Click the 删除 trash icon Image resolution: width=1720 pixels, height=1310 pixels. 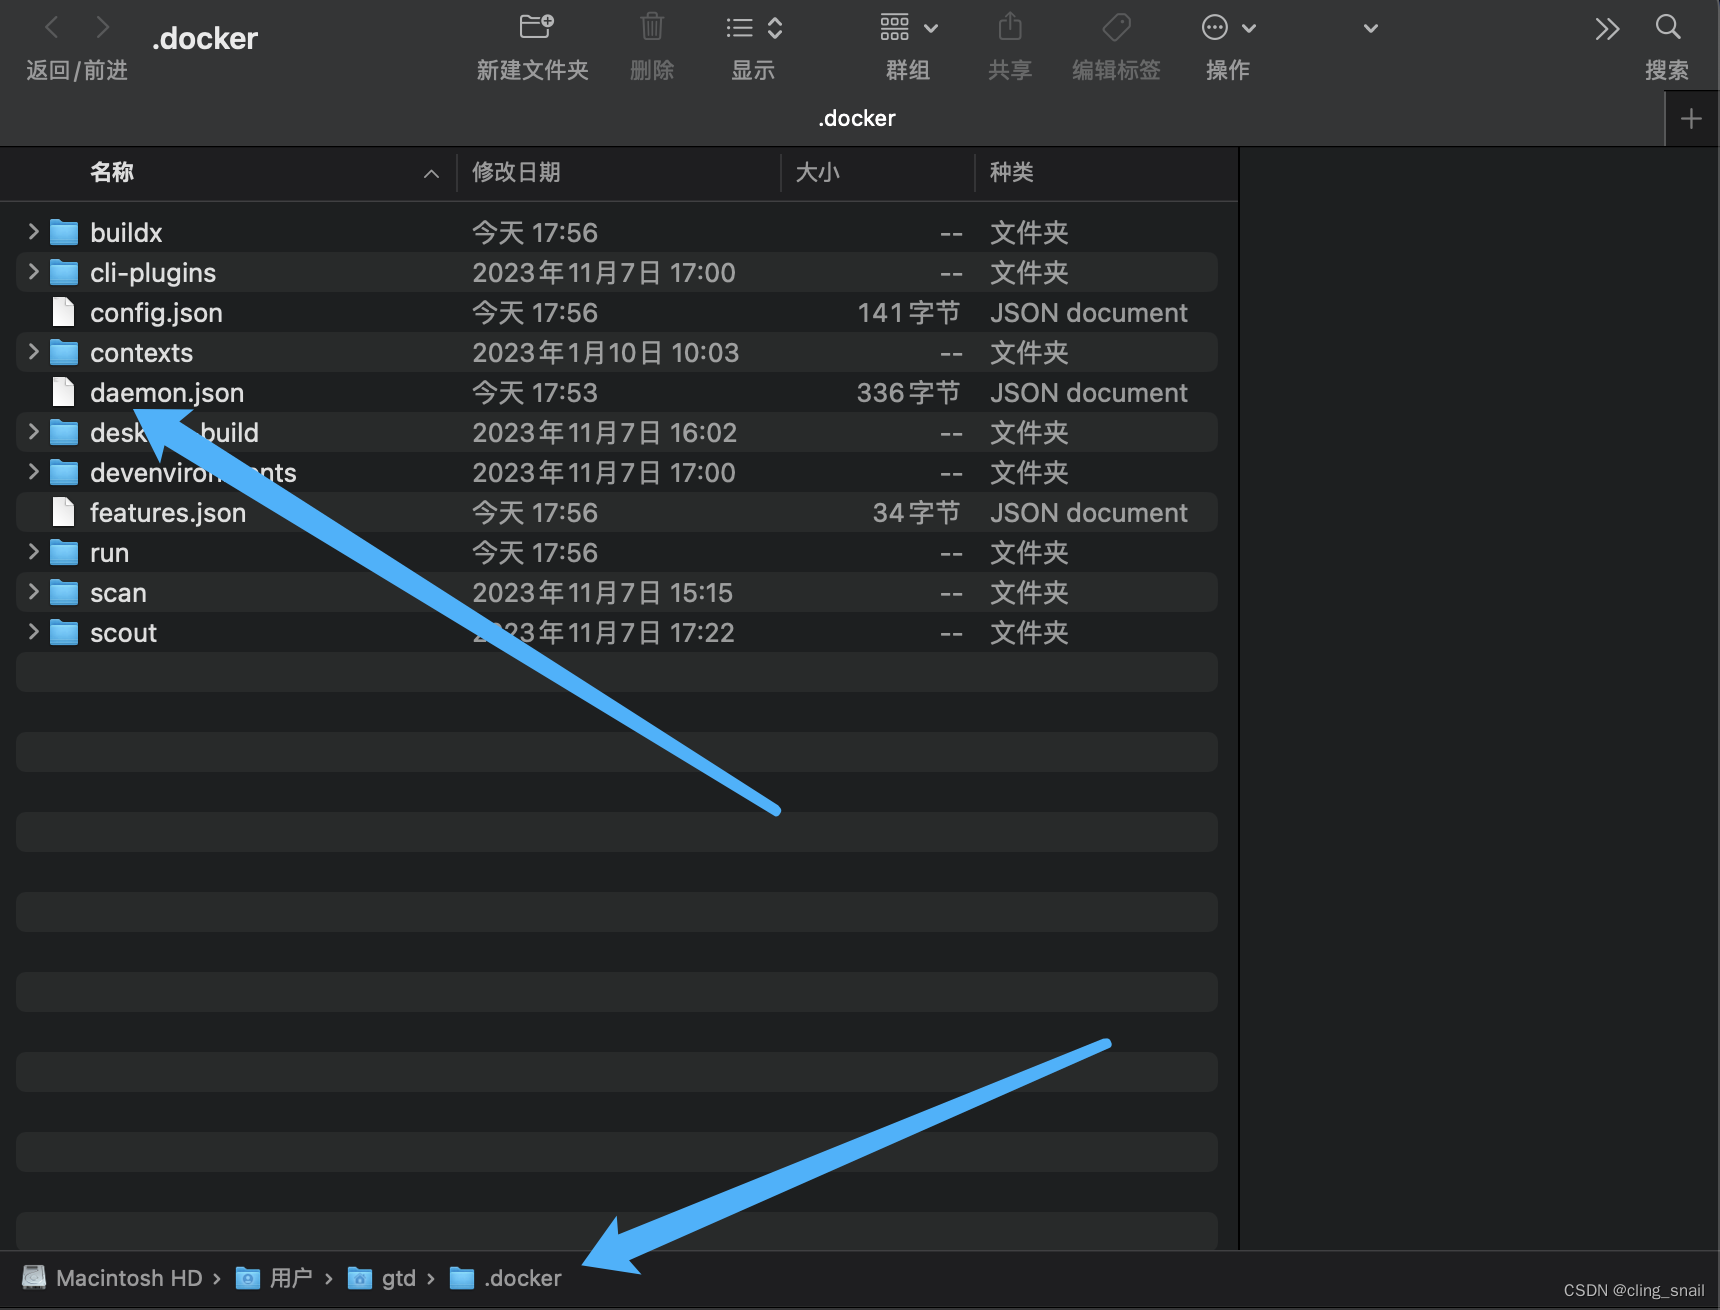pyautogui.click(x=652, y=27)
